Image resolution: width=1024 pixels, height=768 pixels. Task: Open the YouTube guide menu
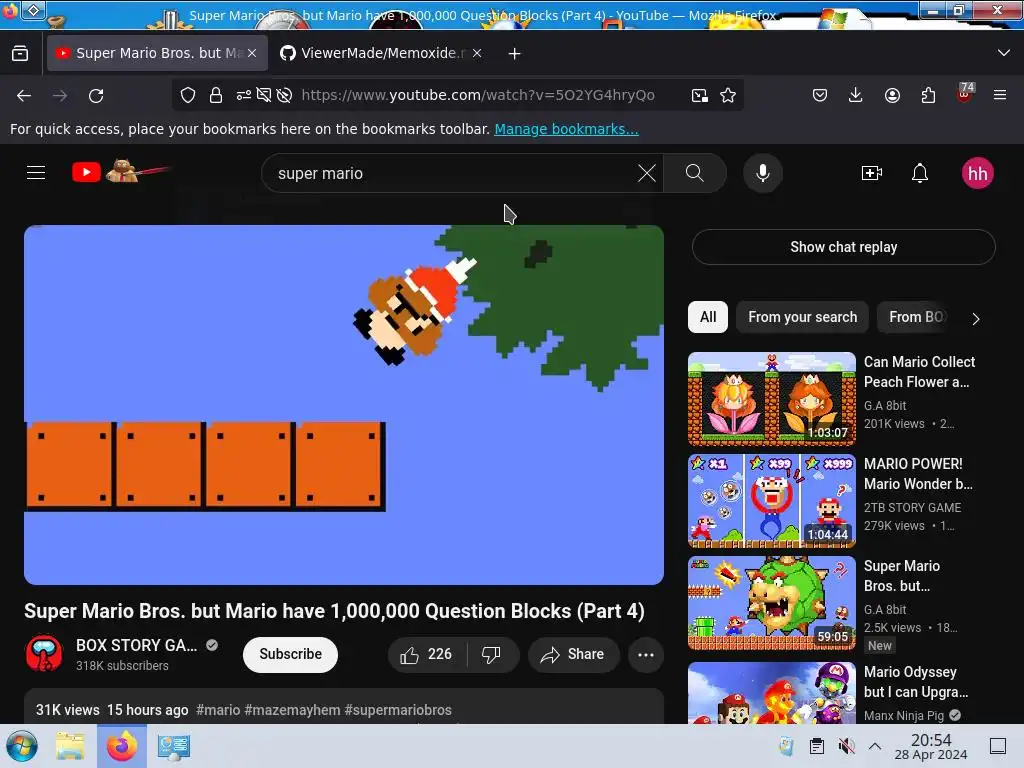36,173
